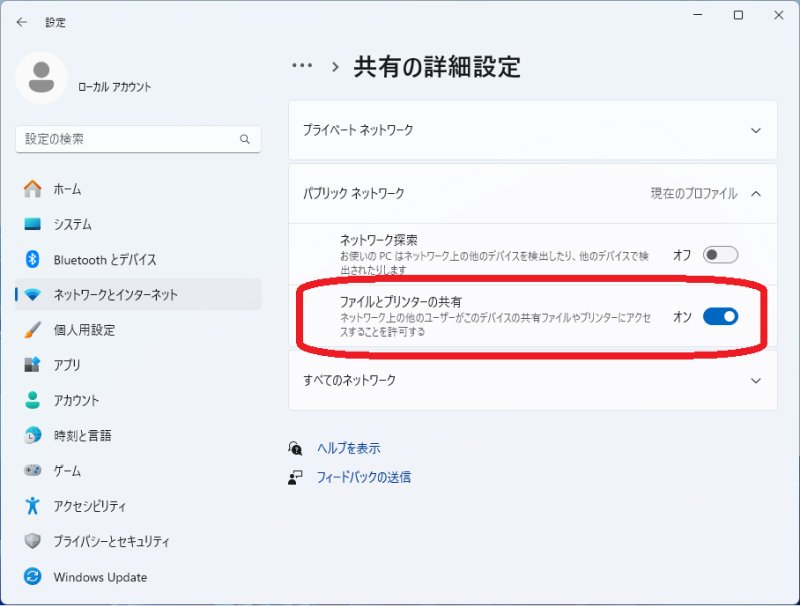Open Windows Update settings
800x606 pixels.
tap(100, 577)
